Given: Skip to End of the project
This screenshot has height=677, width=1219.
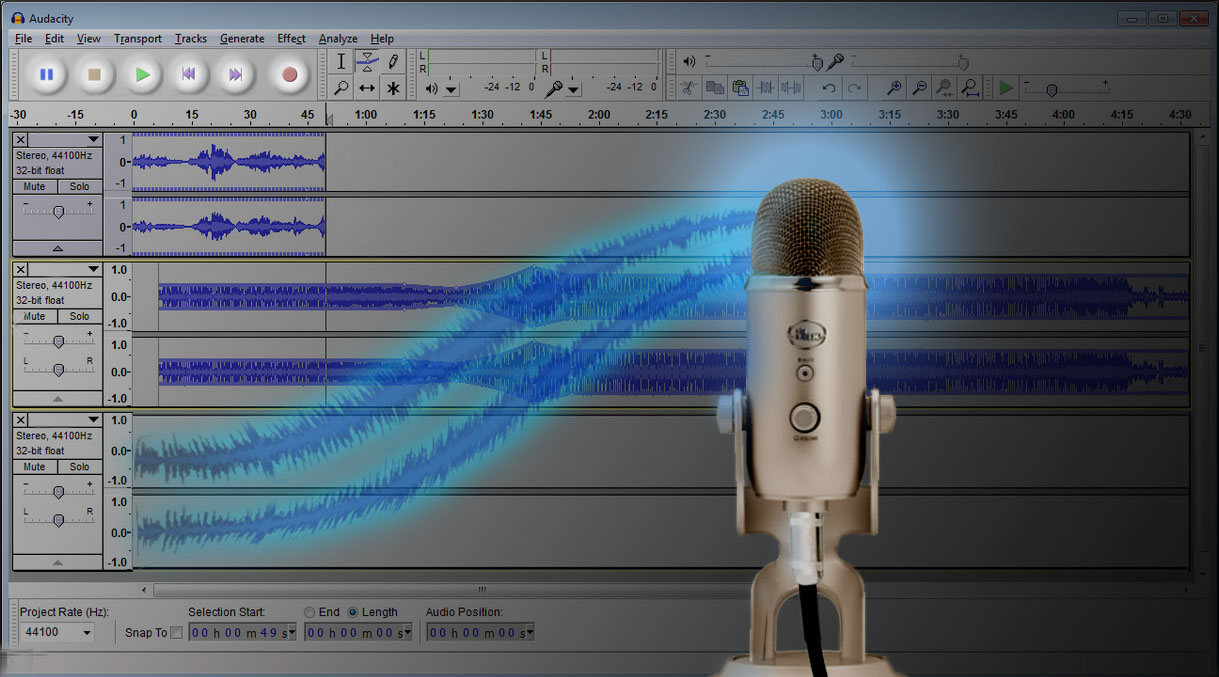Looking at the screenshot, I should tap(235, 74).
